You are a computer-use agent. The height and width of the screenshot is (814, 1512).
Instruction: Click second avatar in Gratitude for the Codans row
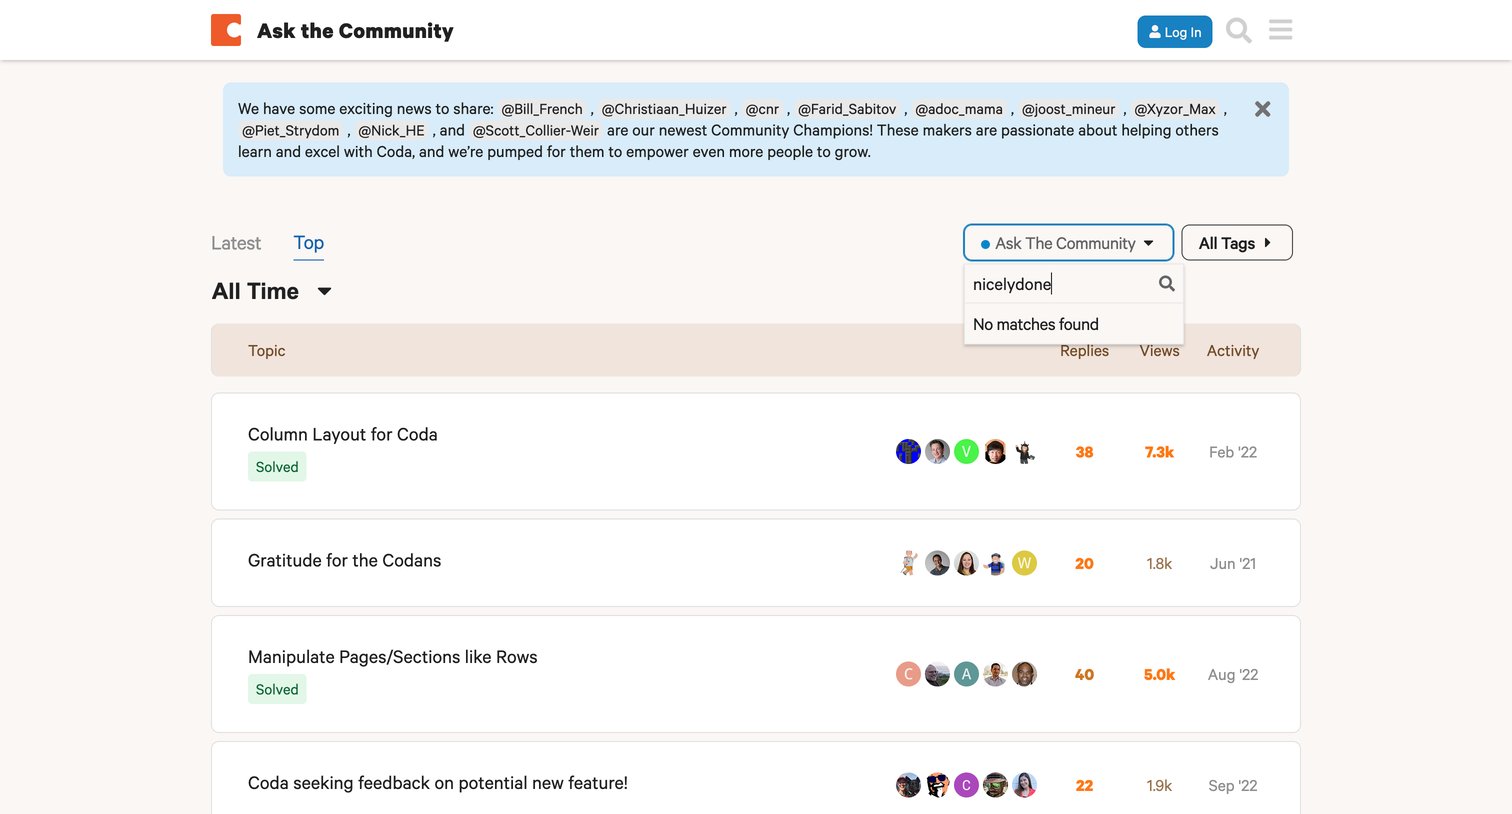click(x=937, y=563)
